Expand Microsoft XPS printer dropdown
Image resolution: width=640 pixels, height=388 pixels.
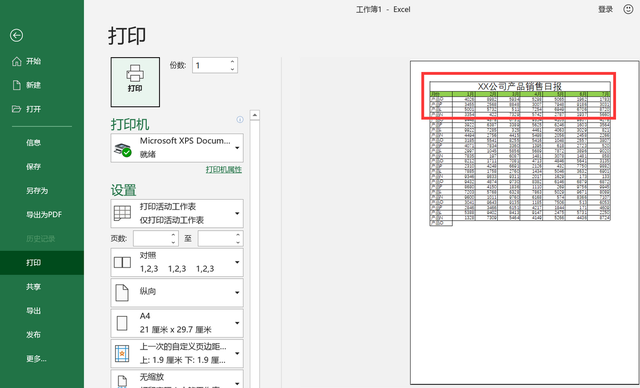click(177, 148)
